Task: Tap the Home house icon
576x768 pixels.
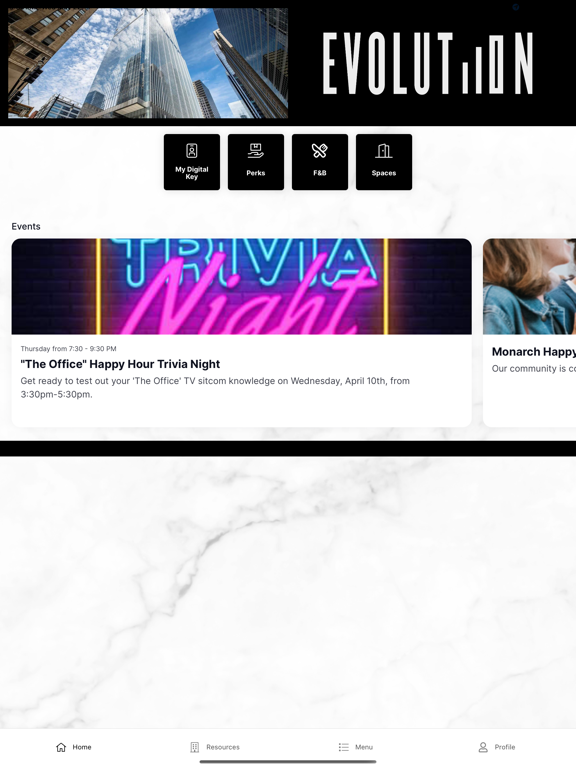Action: [x=61, y=747]
